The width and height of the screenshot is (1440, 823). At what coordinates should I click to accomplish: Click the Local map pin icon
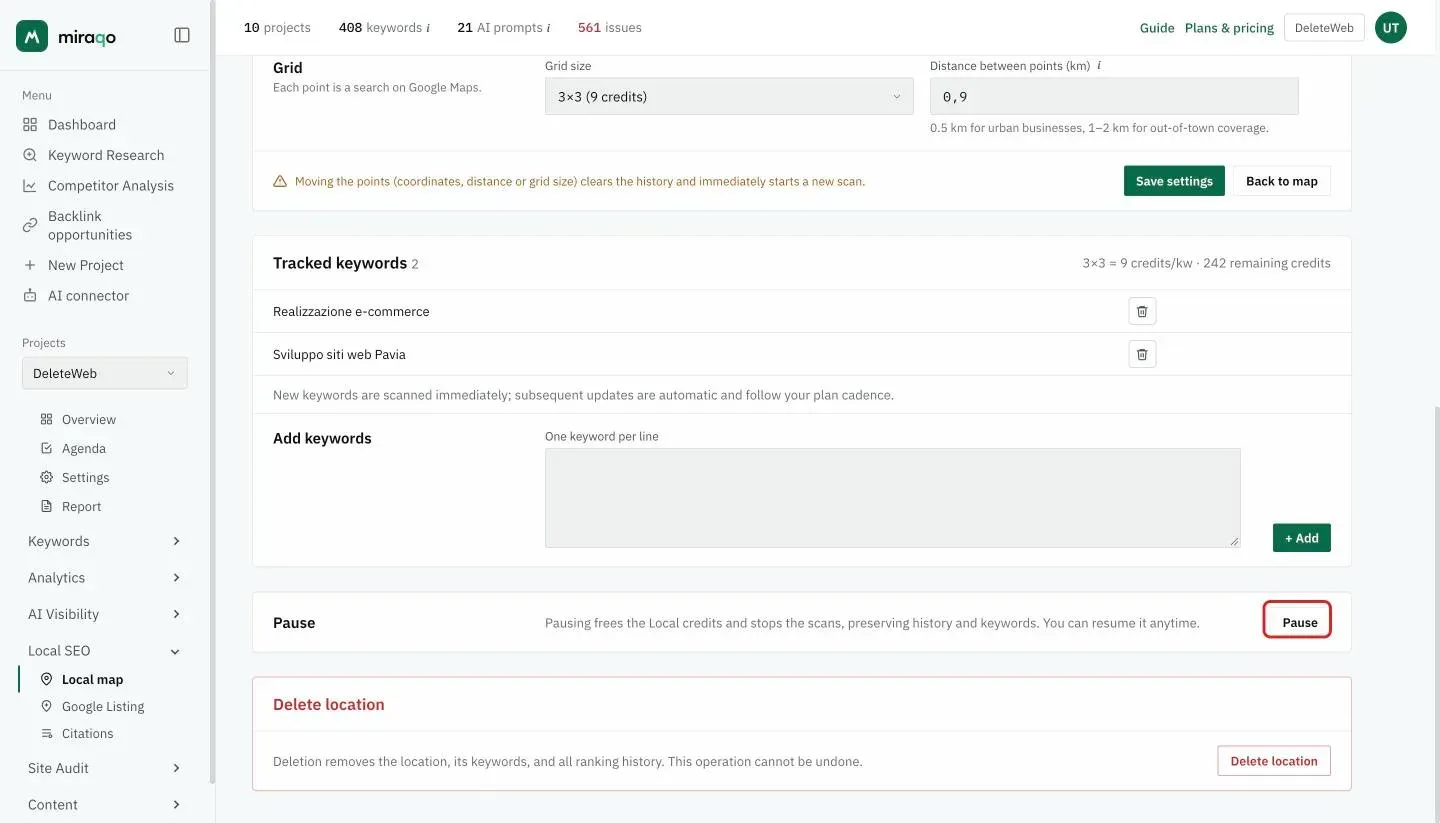coord(46,679)
